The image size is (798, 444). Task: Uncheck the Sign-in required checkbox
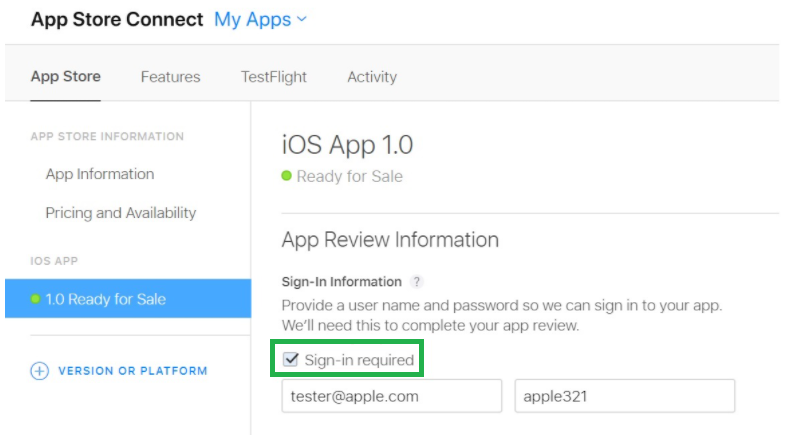pyautogui.click(x=291, y=359)
